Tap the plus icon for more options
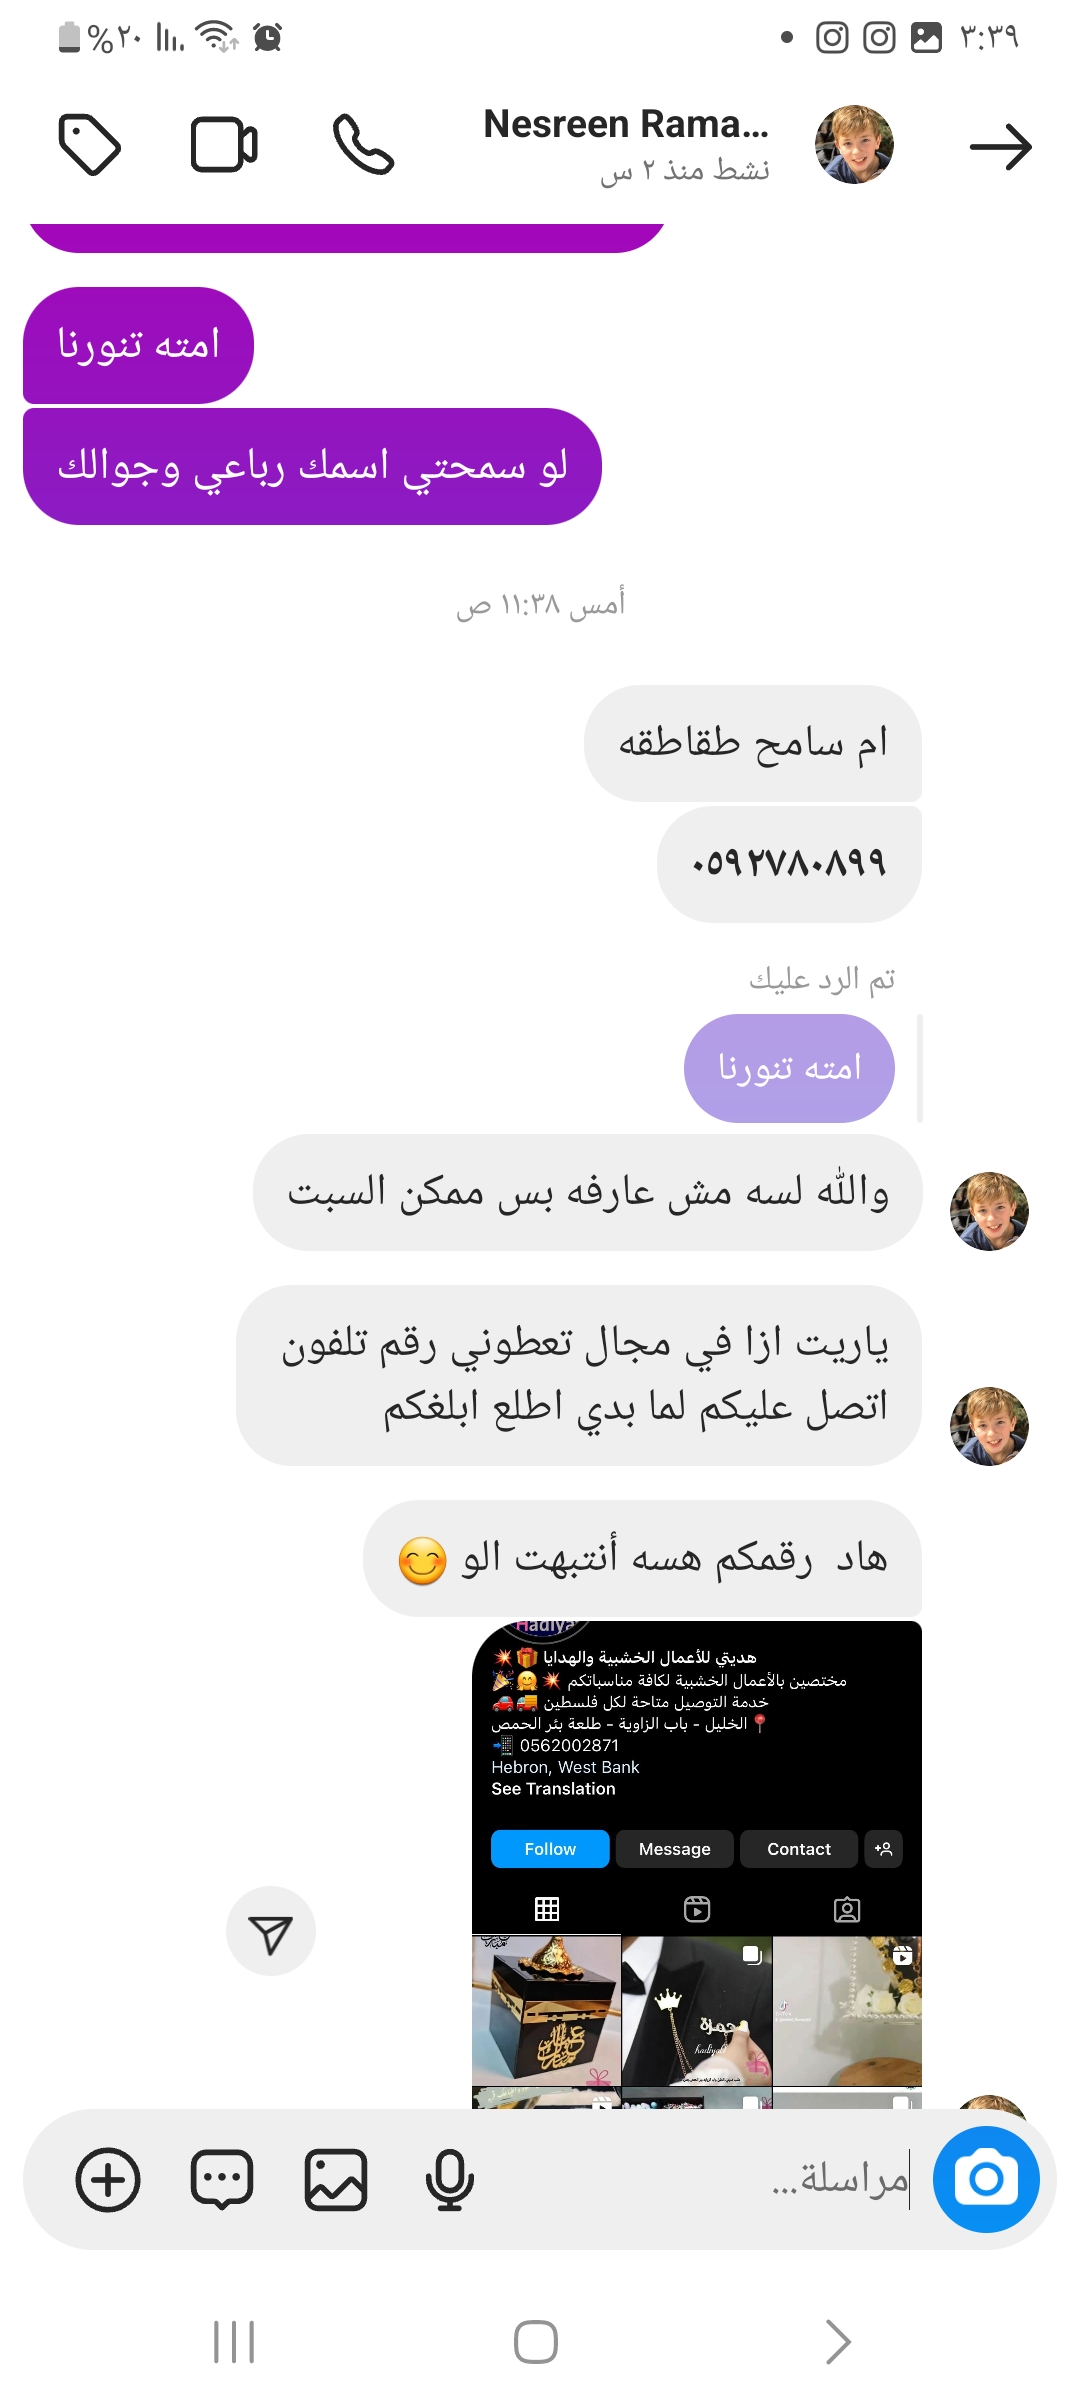The height and width of the screenshot is (2408, 1080). 108,2180
